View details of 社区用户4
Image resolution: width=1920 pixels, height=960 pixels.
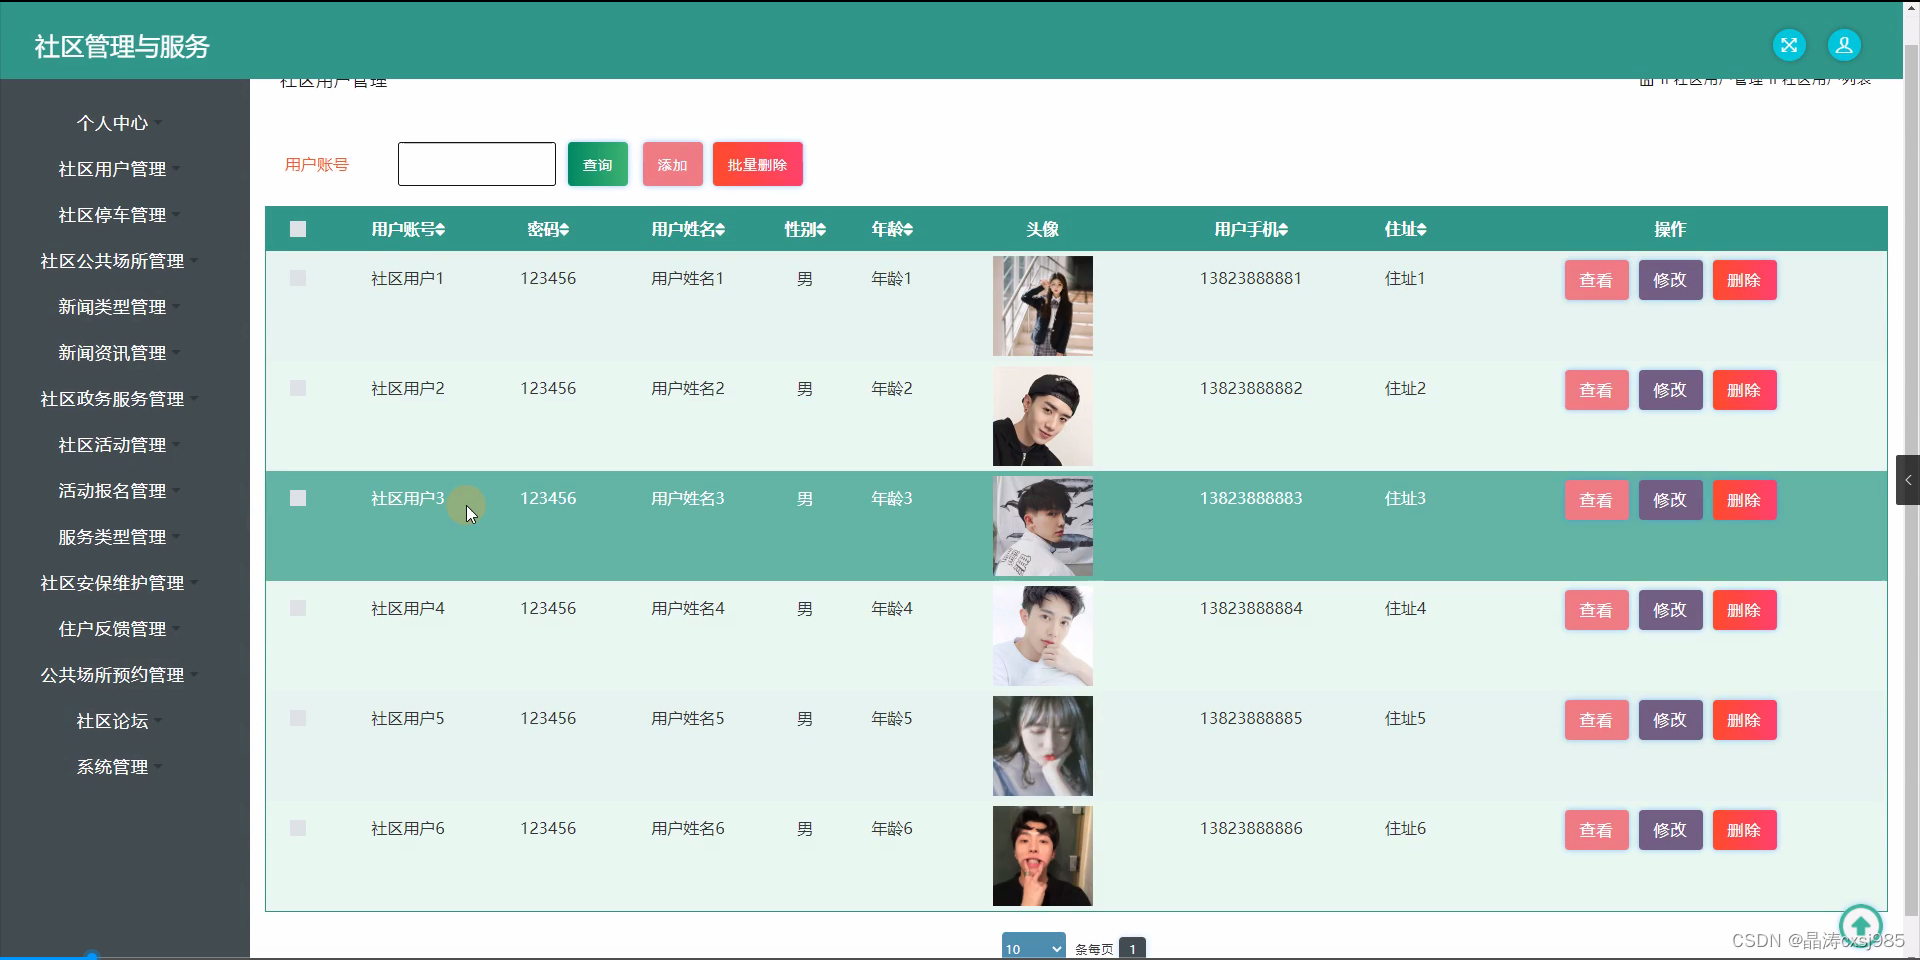(x=1596, y=610)
